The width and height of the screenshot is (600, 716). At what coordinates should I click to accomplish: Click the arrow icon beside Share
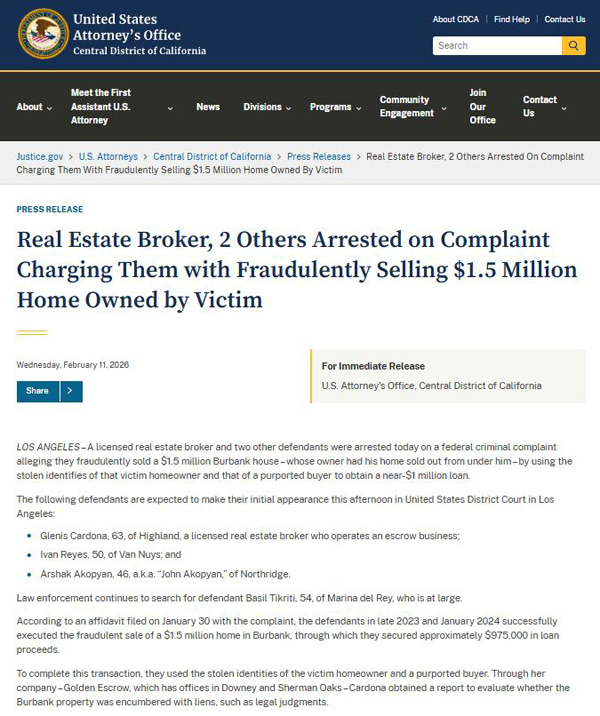tap(70, 391)
